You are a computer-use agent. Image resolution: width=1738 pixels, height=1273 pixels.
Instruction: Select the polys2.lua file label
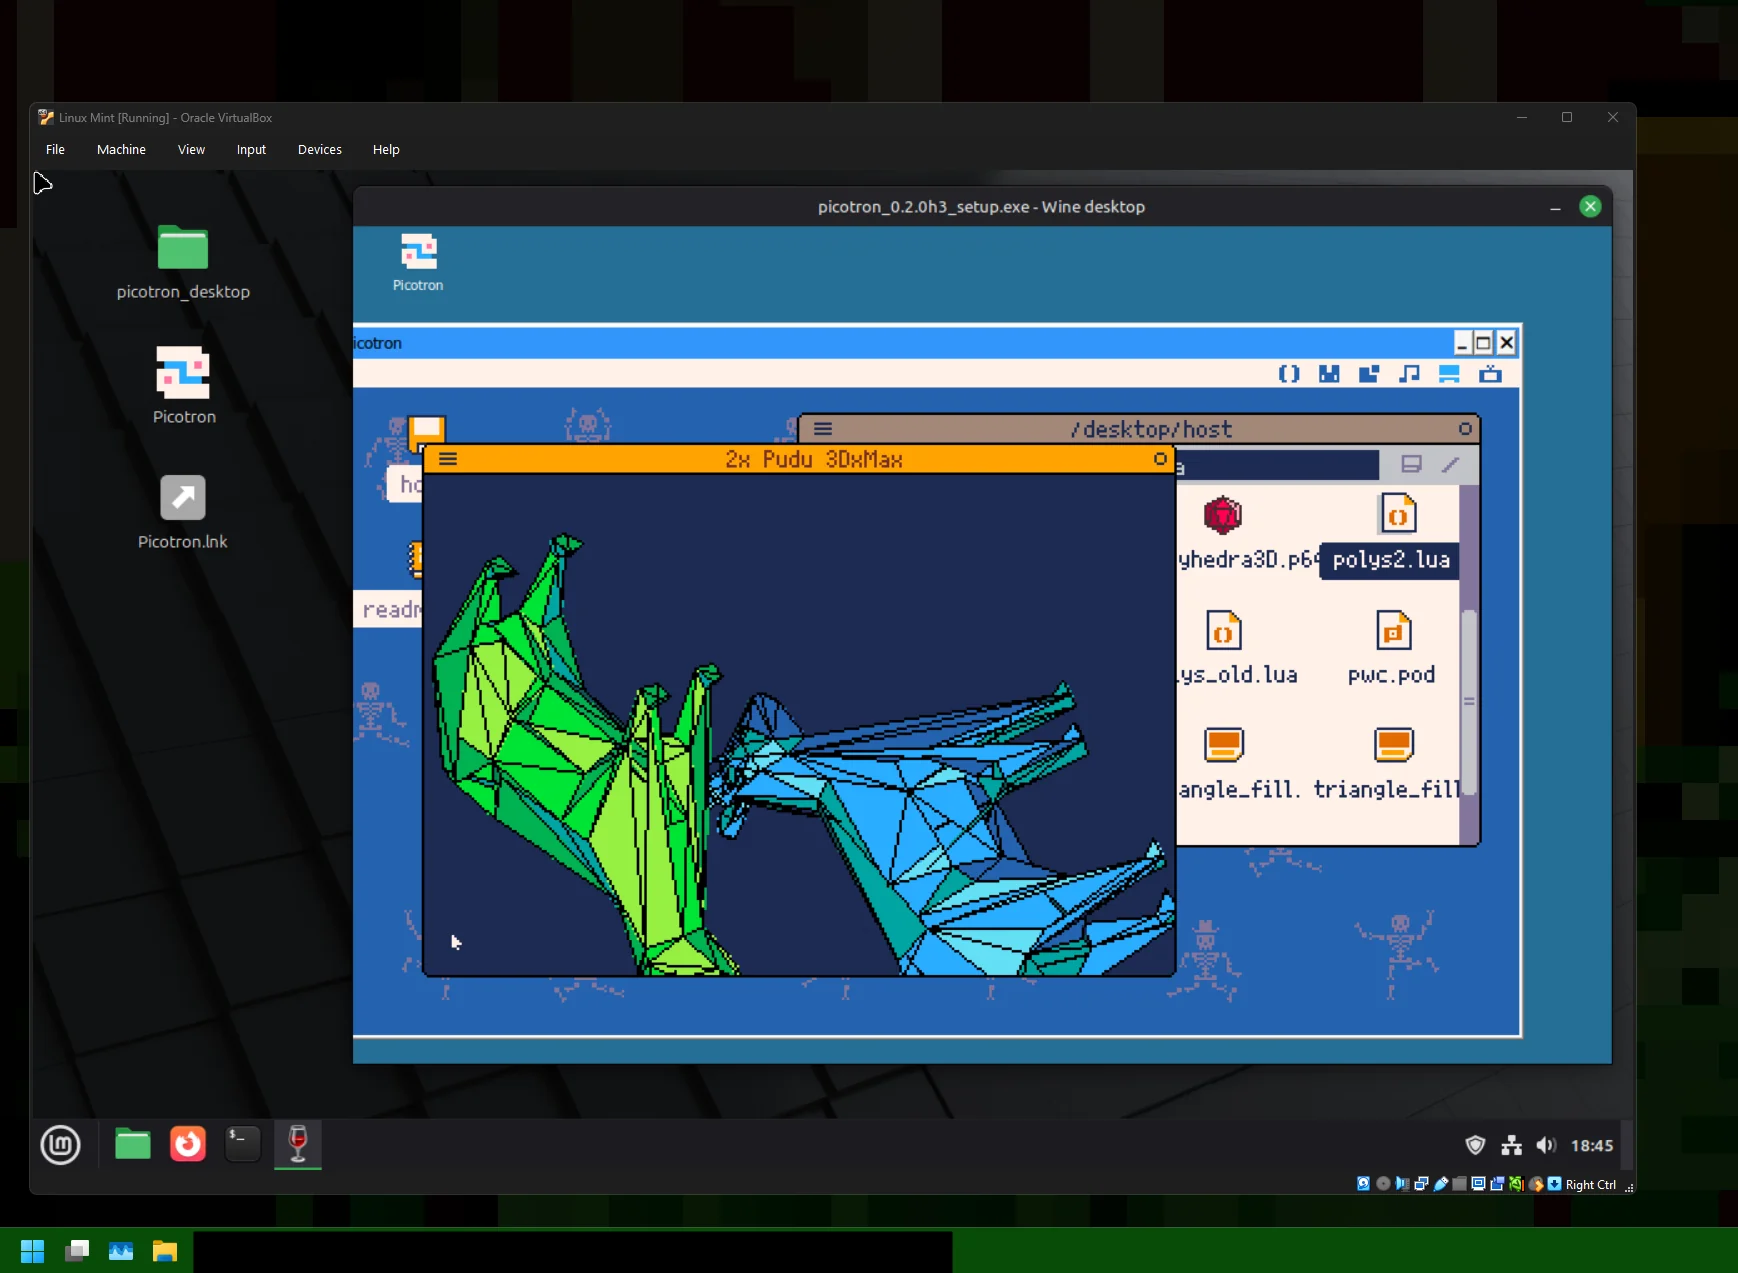[x=1390, y=560]
